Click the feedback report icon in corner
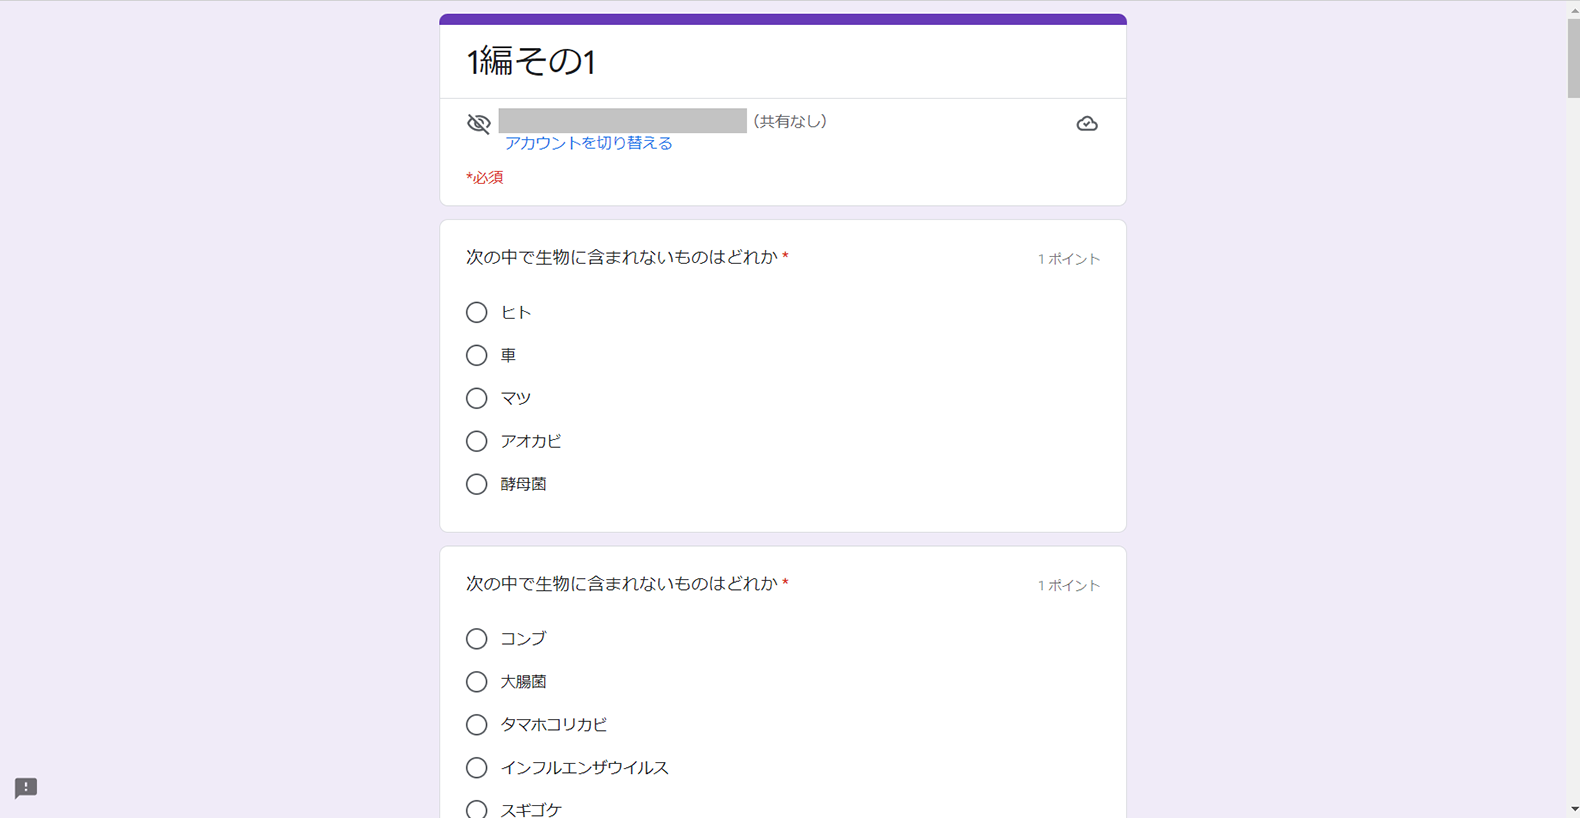This screenshot has width=1580, height=818. (26, 788)
